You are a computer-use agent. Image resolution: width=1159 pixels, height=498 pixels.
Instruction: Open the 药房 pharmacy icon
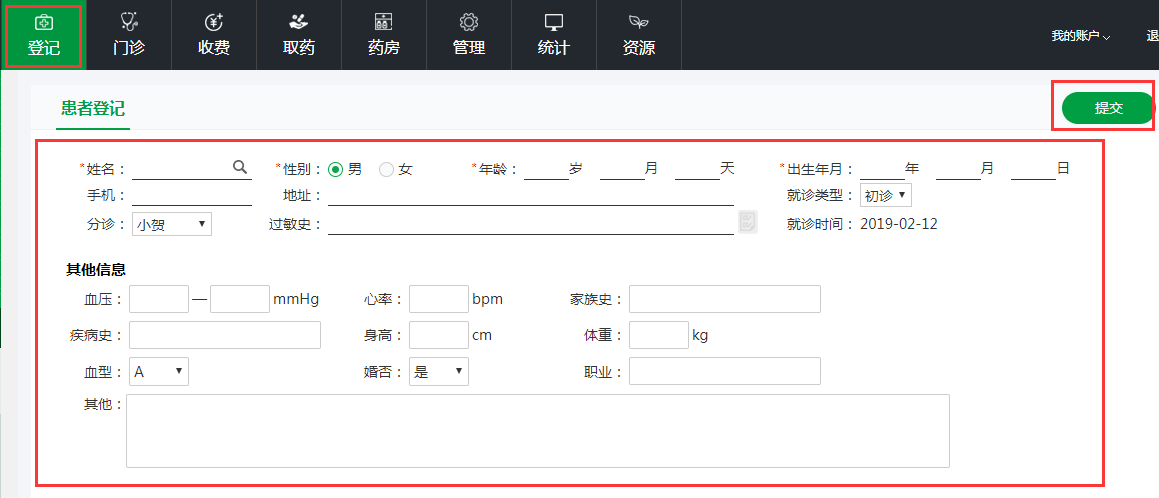coord(383,22)
